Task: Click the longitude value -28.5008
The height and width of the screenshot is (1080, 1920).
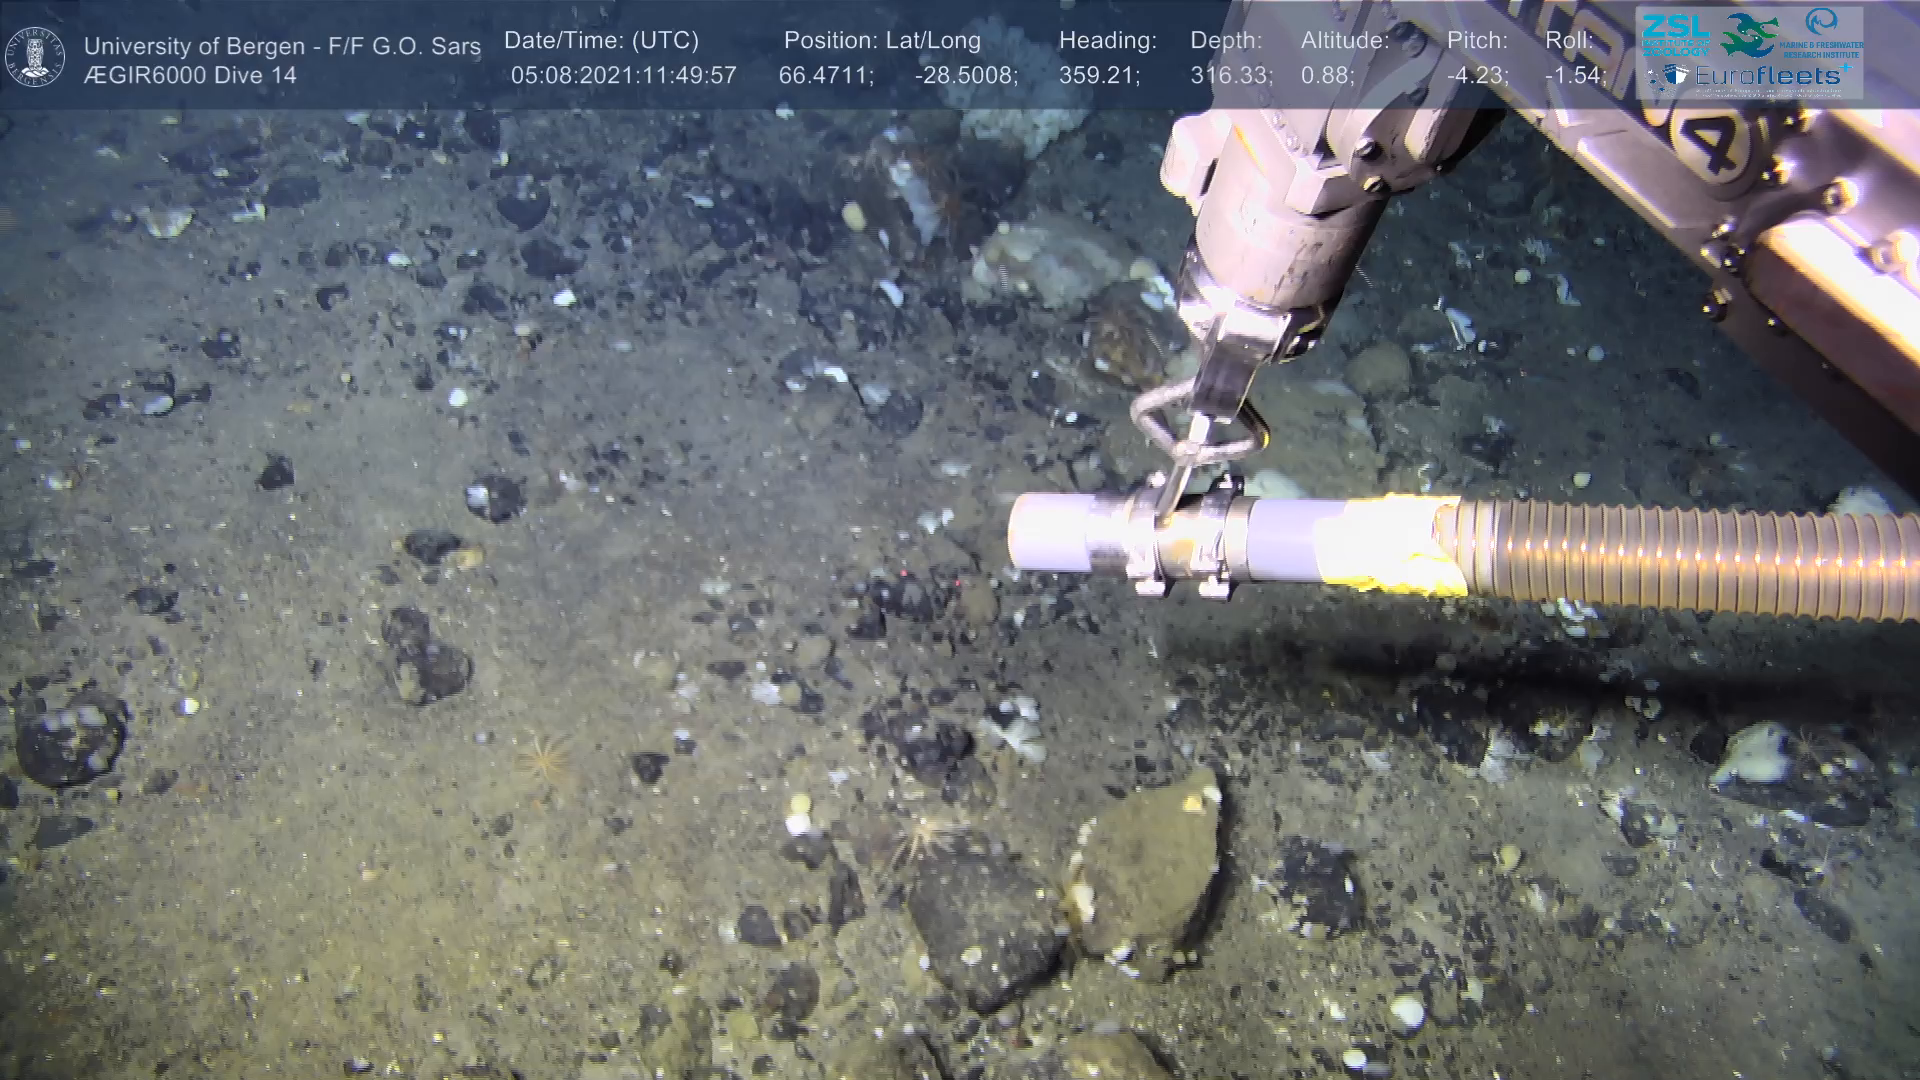Action: point(965,76)
